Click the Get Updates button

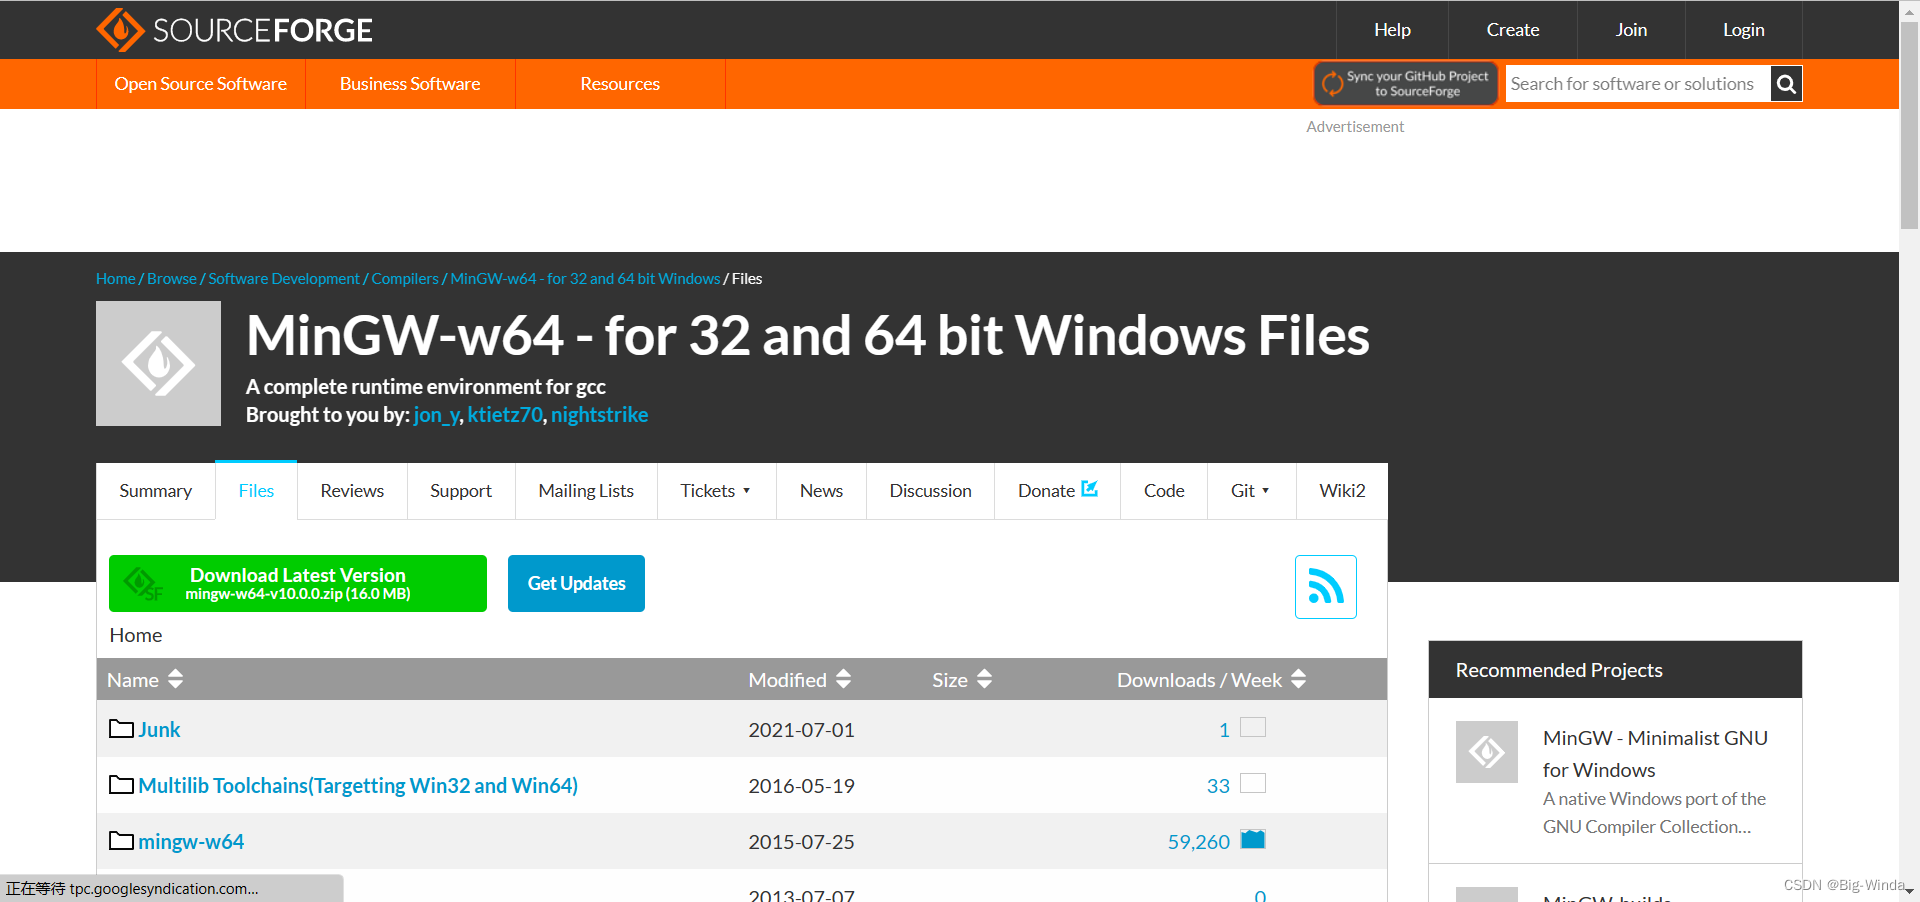point(576,583)
